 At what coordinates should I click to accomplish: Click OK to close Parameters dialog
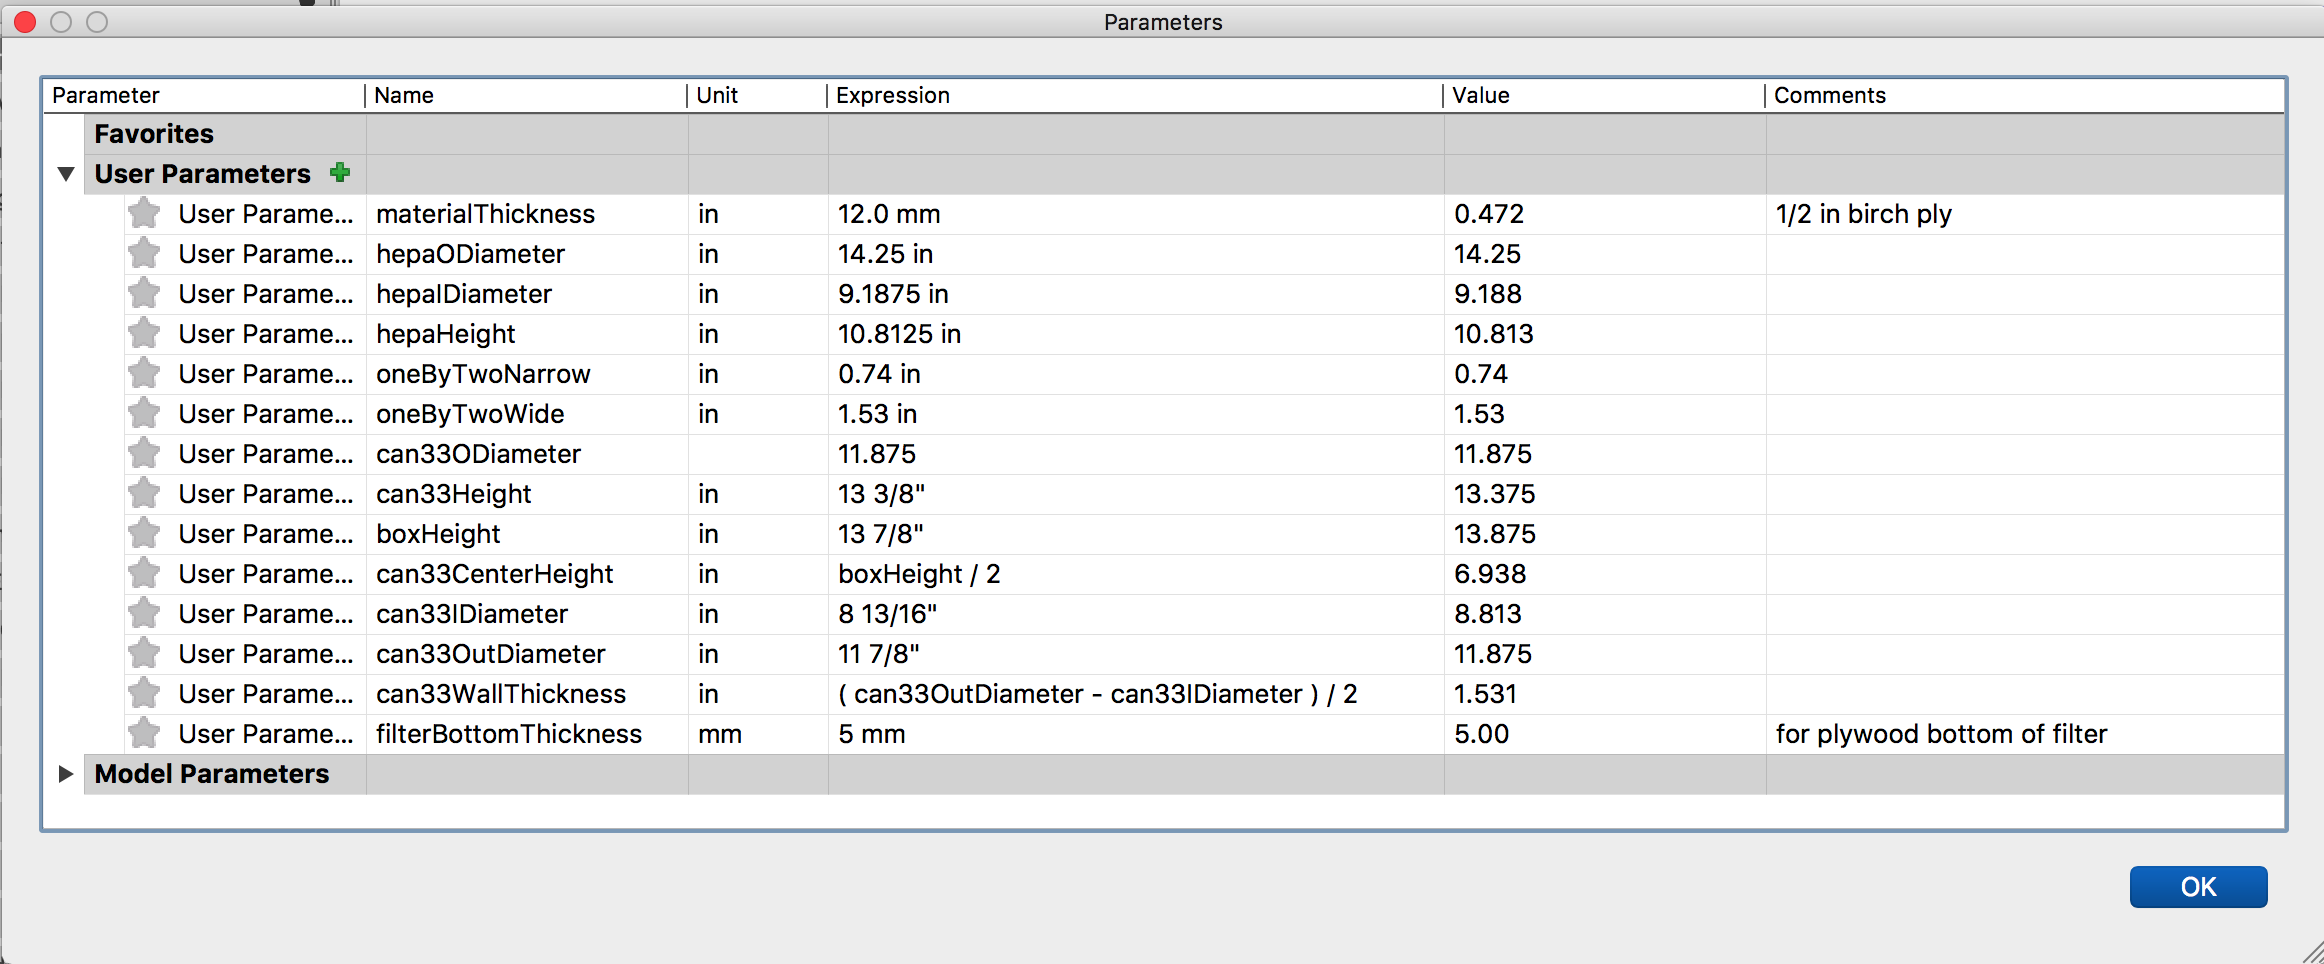2198,887
